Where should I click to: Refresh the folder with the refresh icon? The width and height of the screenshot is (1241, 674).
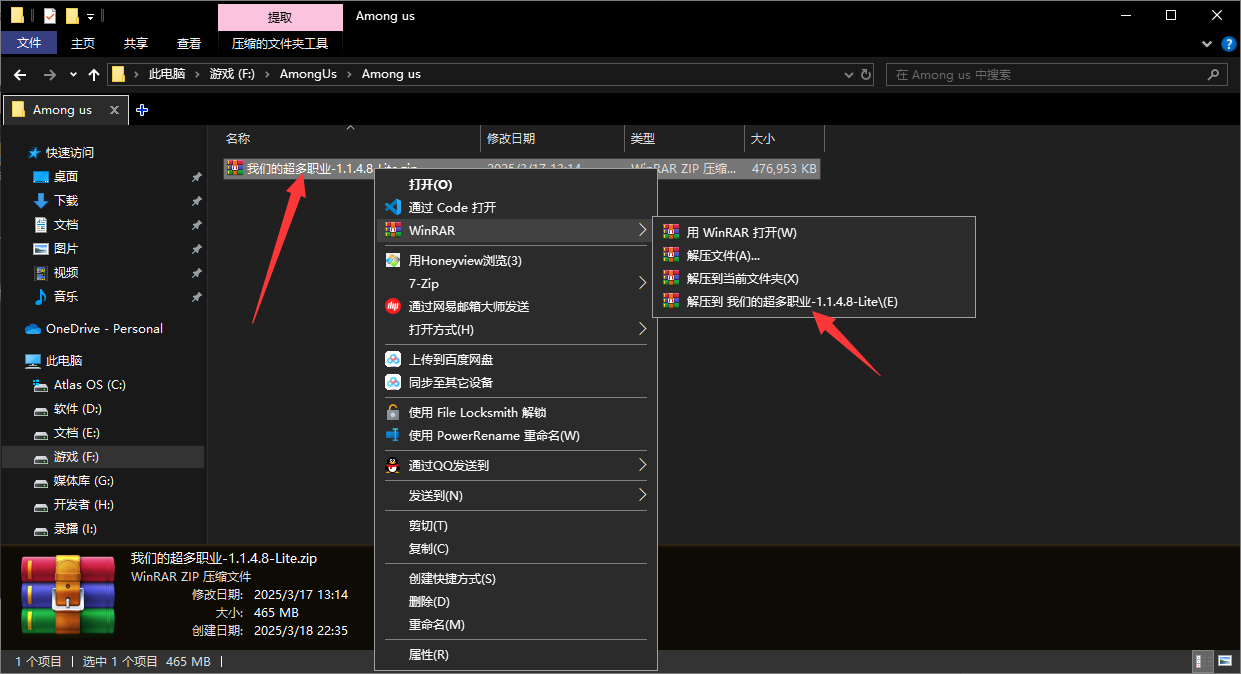(x=866, y=75)
